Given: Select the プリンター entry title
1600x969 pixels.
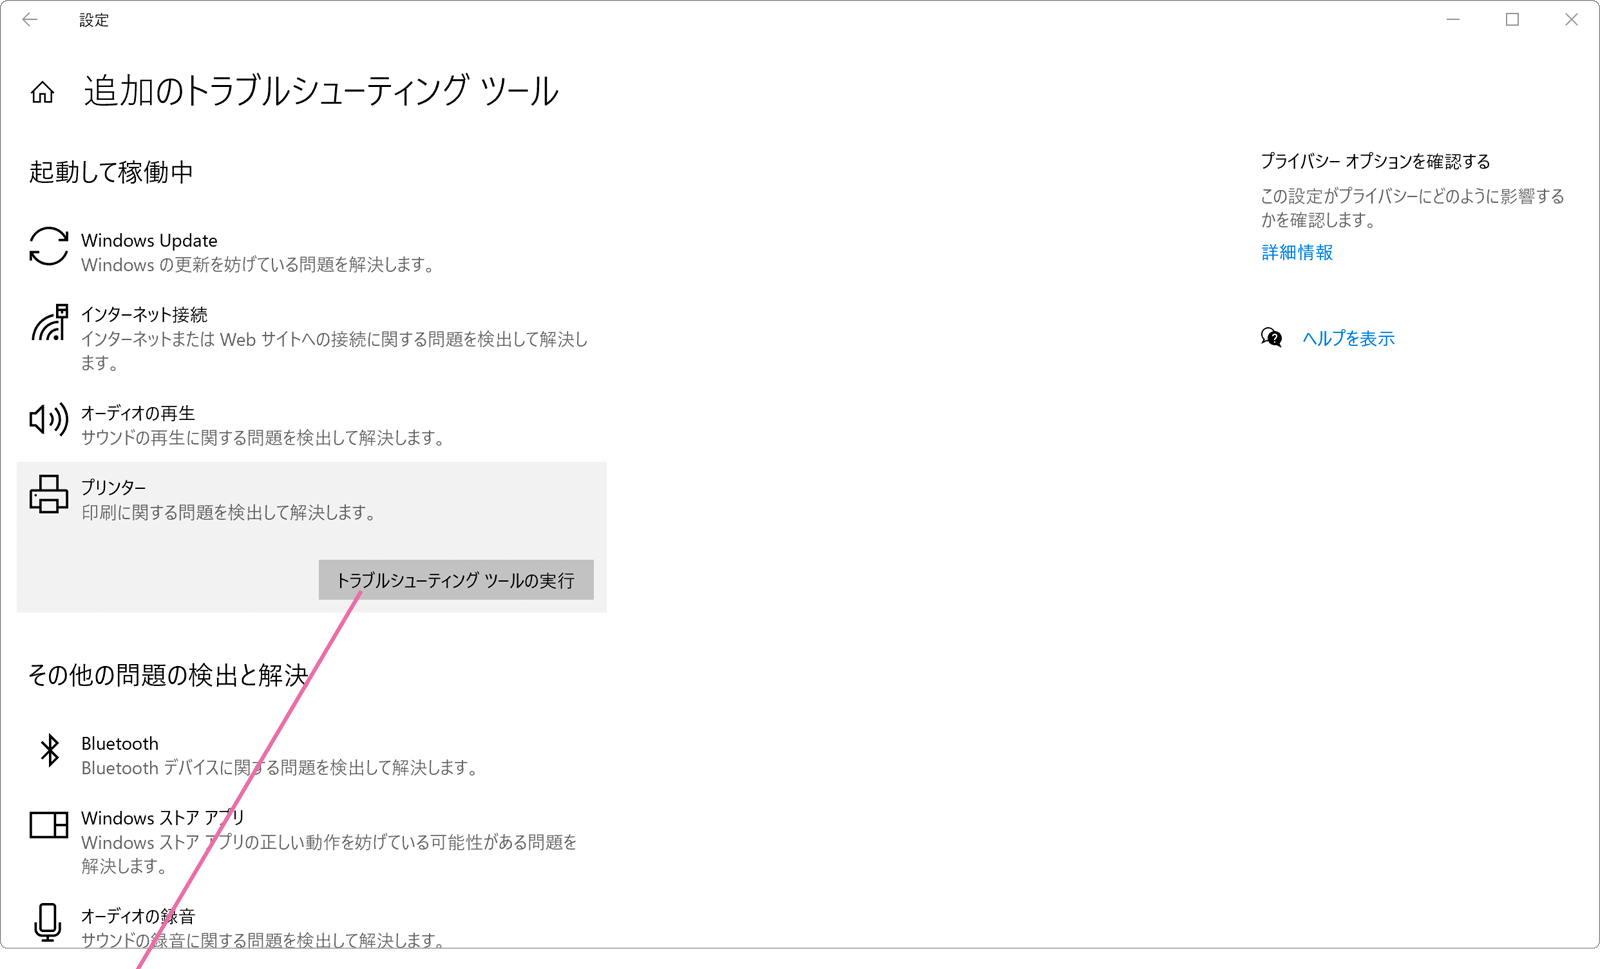Looking at the screenshot, I should click(113, 487).
